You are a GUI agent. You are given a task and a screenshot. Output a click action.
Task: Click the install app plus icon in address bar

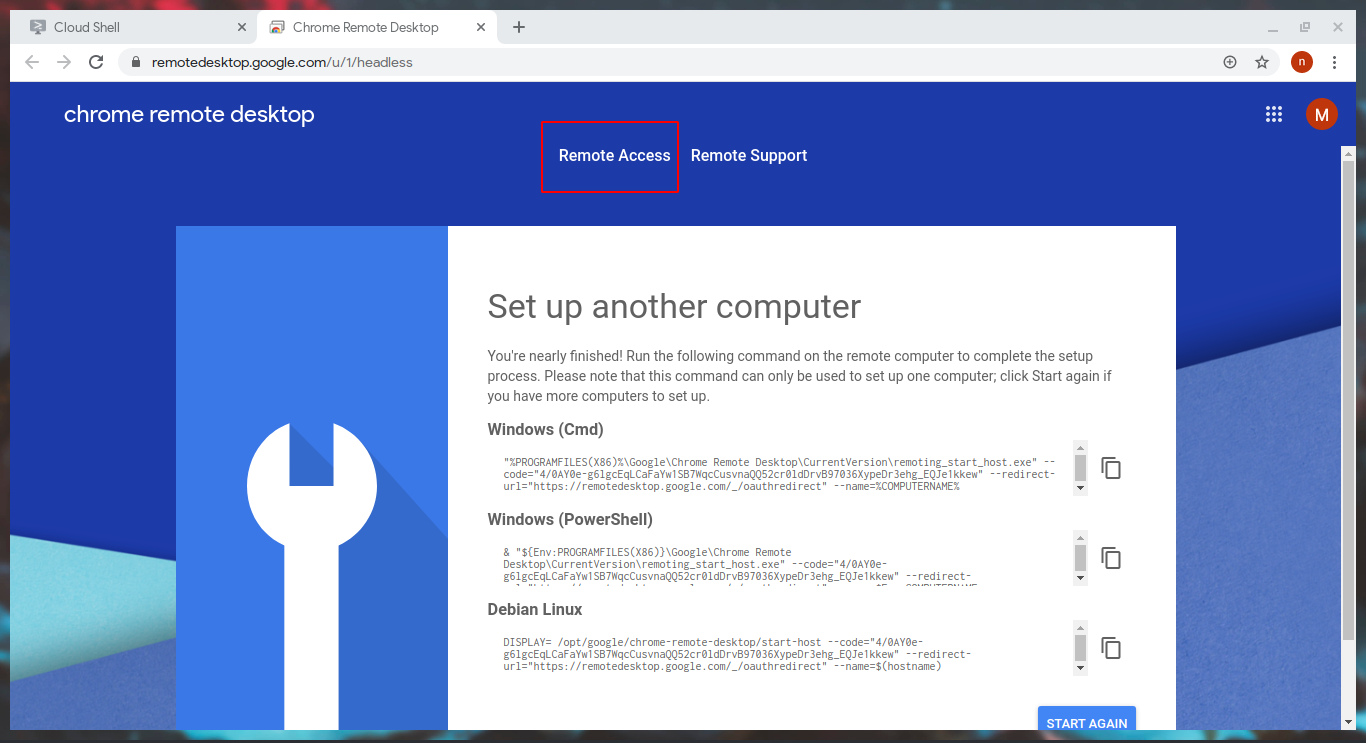pos(1230,62)
